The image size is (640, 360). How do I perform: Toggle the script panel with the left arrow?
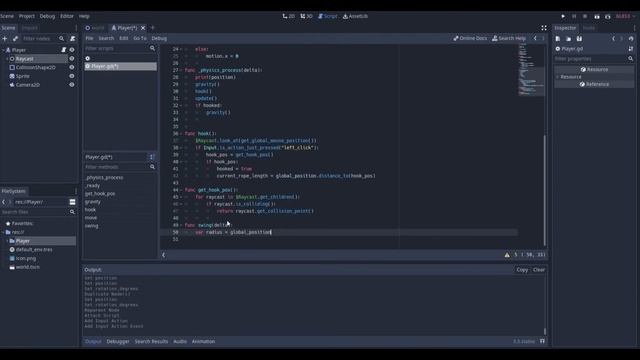point(164,255)
